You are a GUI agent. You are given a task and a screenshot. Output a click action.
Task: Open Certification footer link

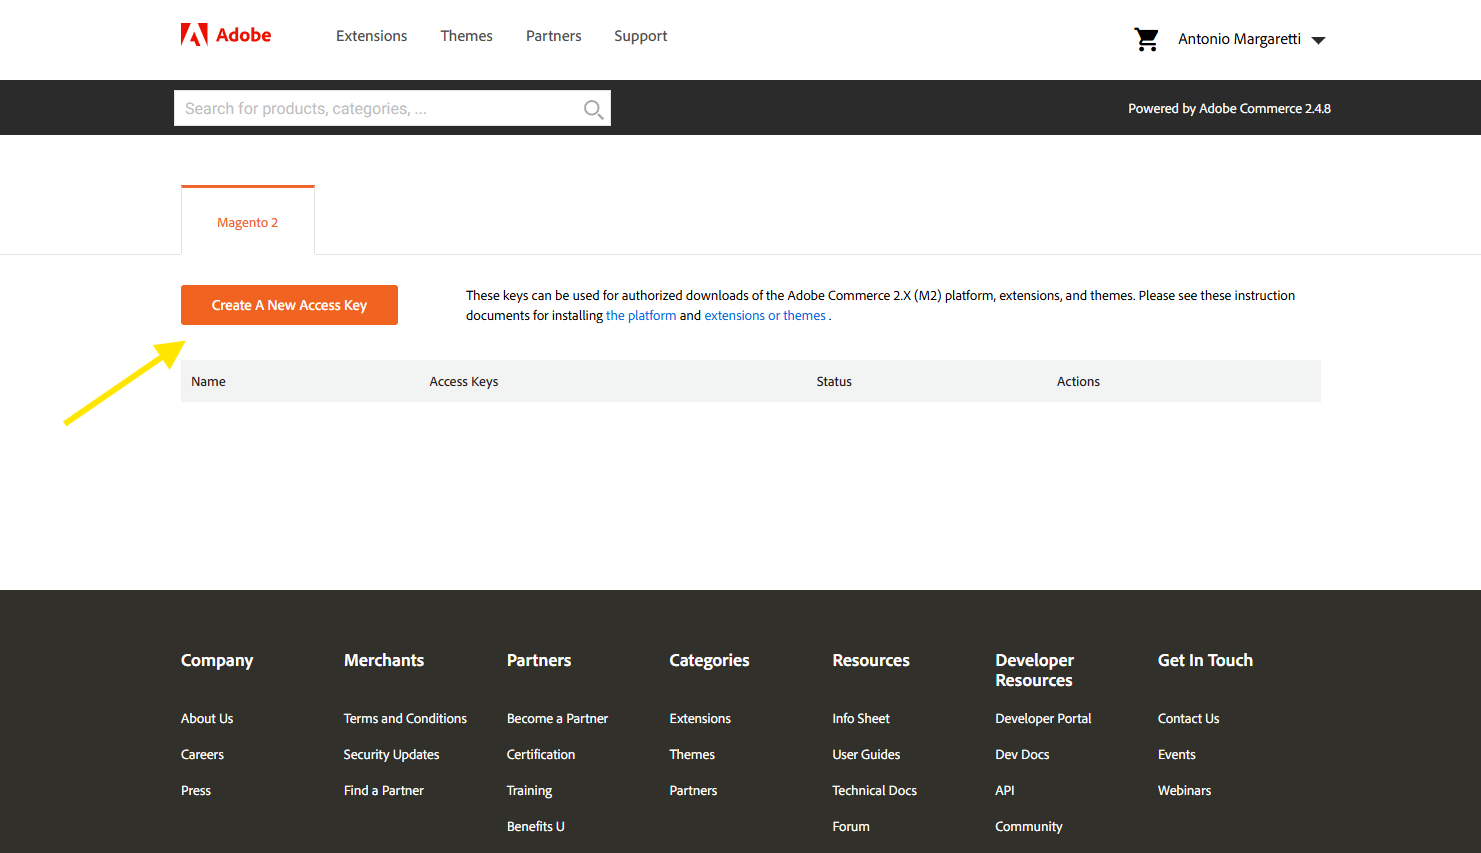coord(541,754)
